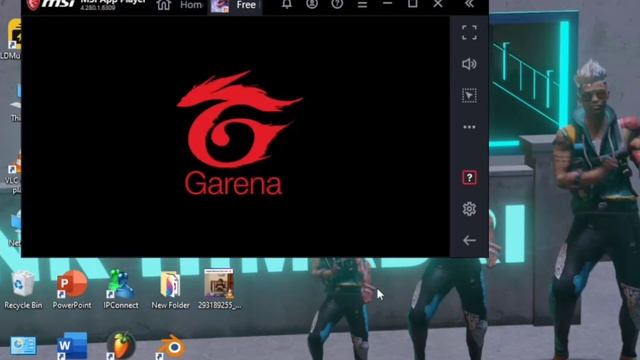Select the Control Panel desktop icon
The width and height of the screenshot is (640, 360).
23,346
